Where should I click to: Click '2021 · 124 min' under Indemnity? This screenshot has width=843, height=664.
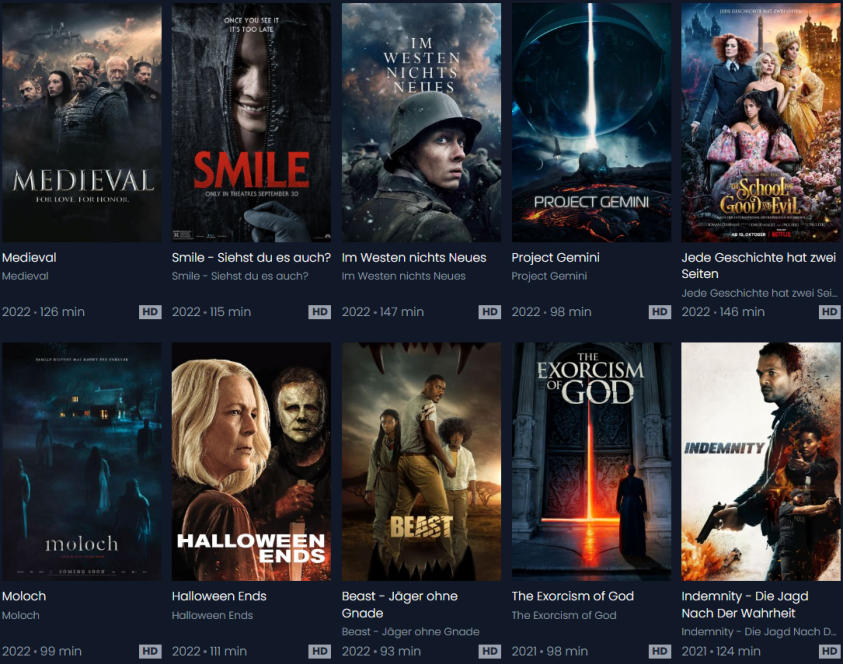(x=721, y=652)
